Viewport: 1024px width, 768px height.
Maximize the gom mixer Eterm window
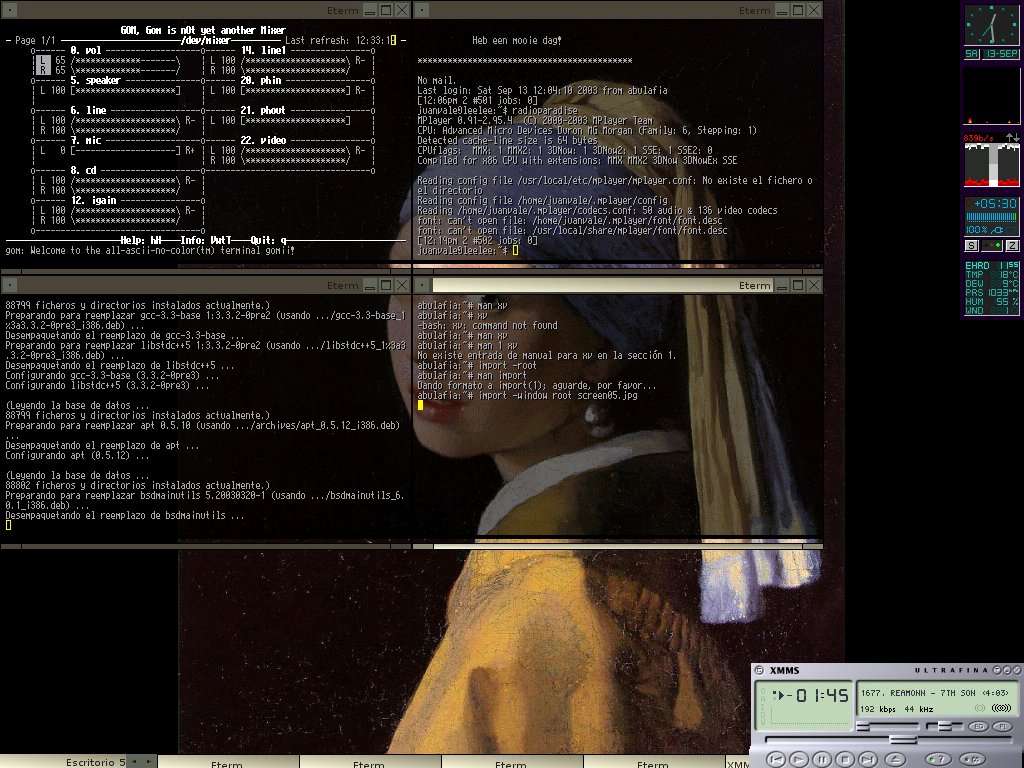pos(386,10)
